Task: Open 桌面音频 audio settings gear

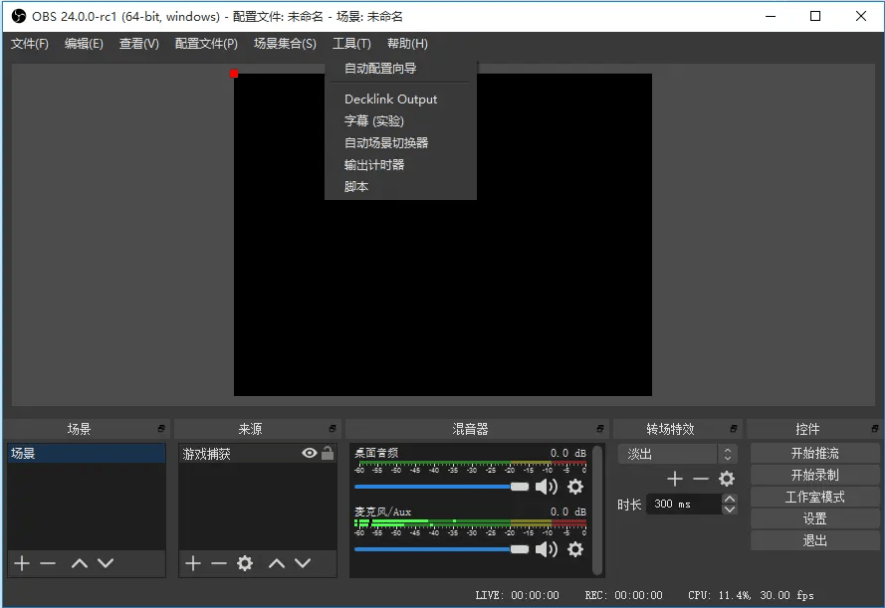Action: point(573,487)
